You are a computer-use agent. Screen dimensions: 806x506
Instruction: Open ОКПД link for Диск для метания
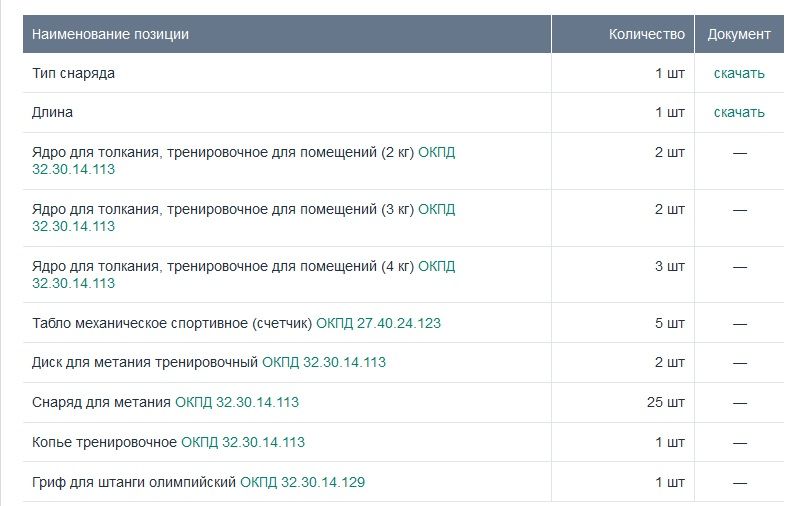pos(323,363)
